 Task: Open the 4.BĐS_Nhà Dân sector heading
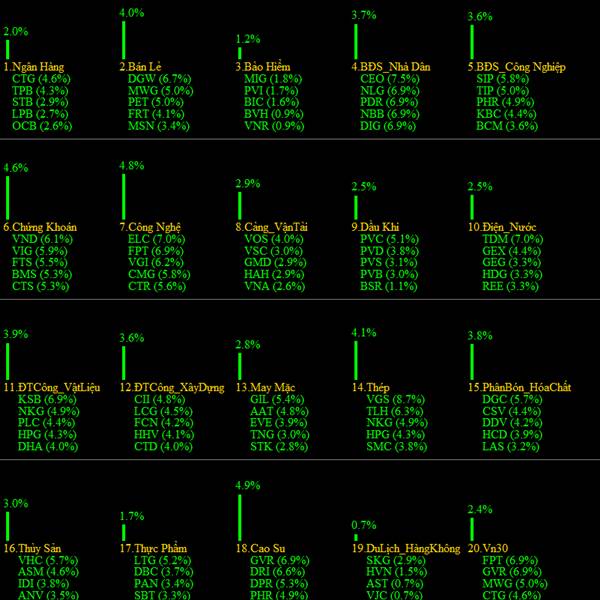pyautogui.click(x=391, y=67)
